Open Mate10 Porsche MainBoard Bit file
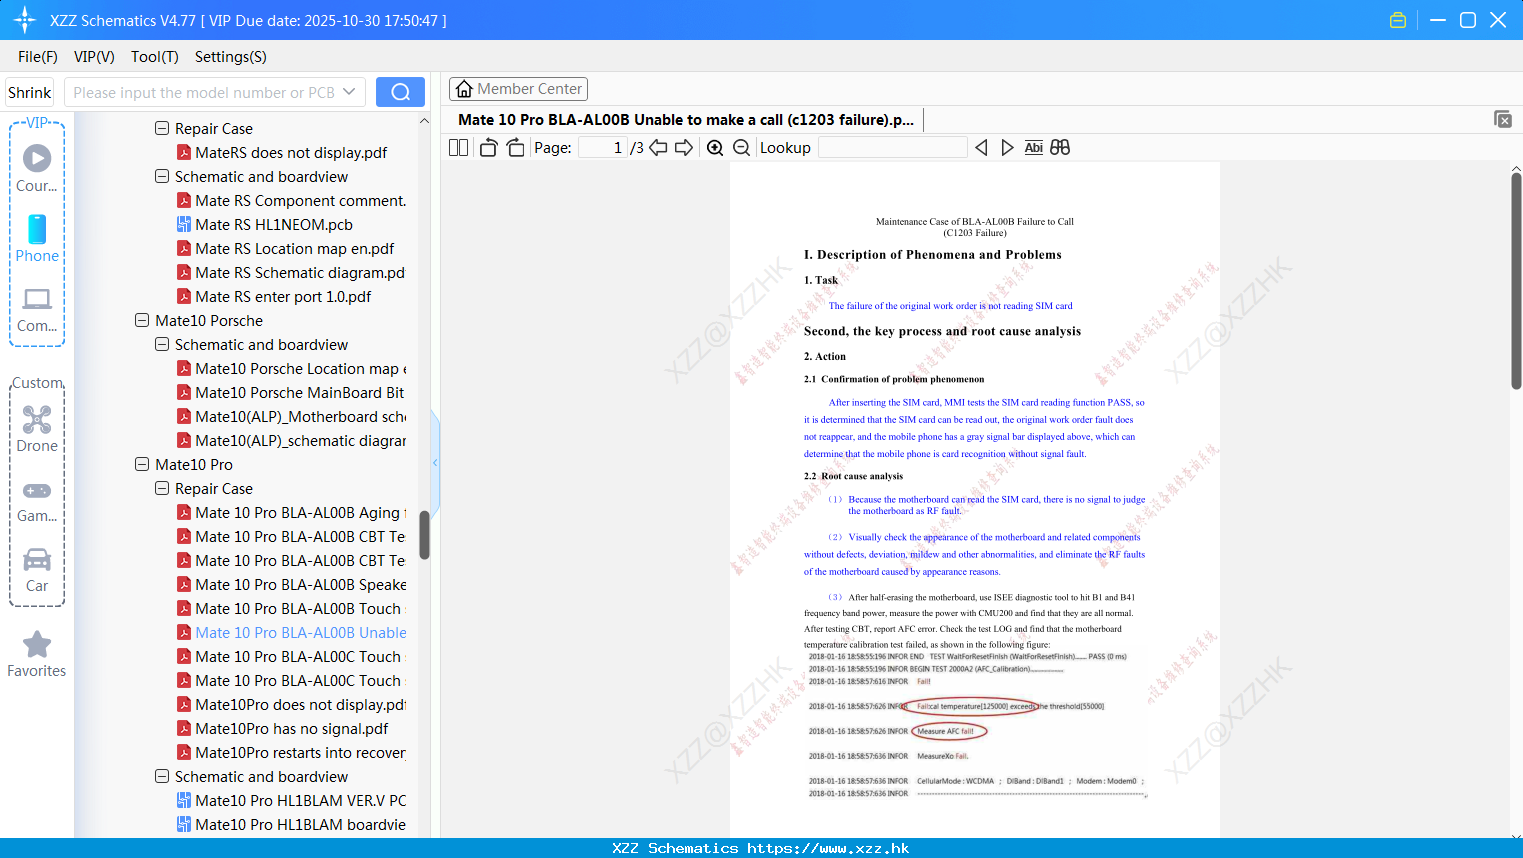Screen dimensions: 1523x858 (292, 393)
